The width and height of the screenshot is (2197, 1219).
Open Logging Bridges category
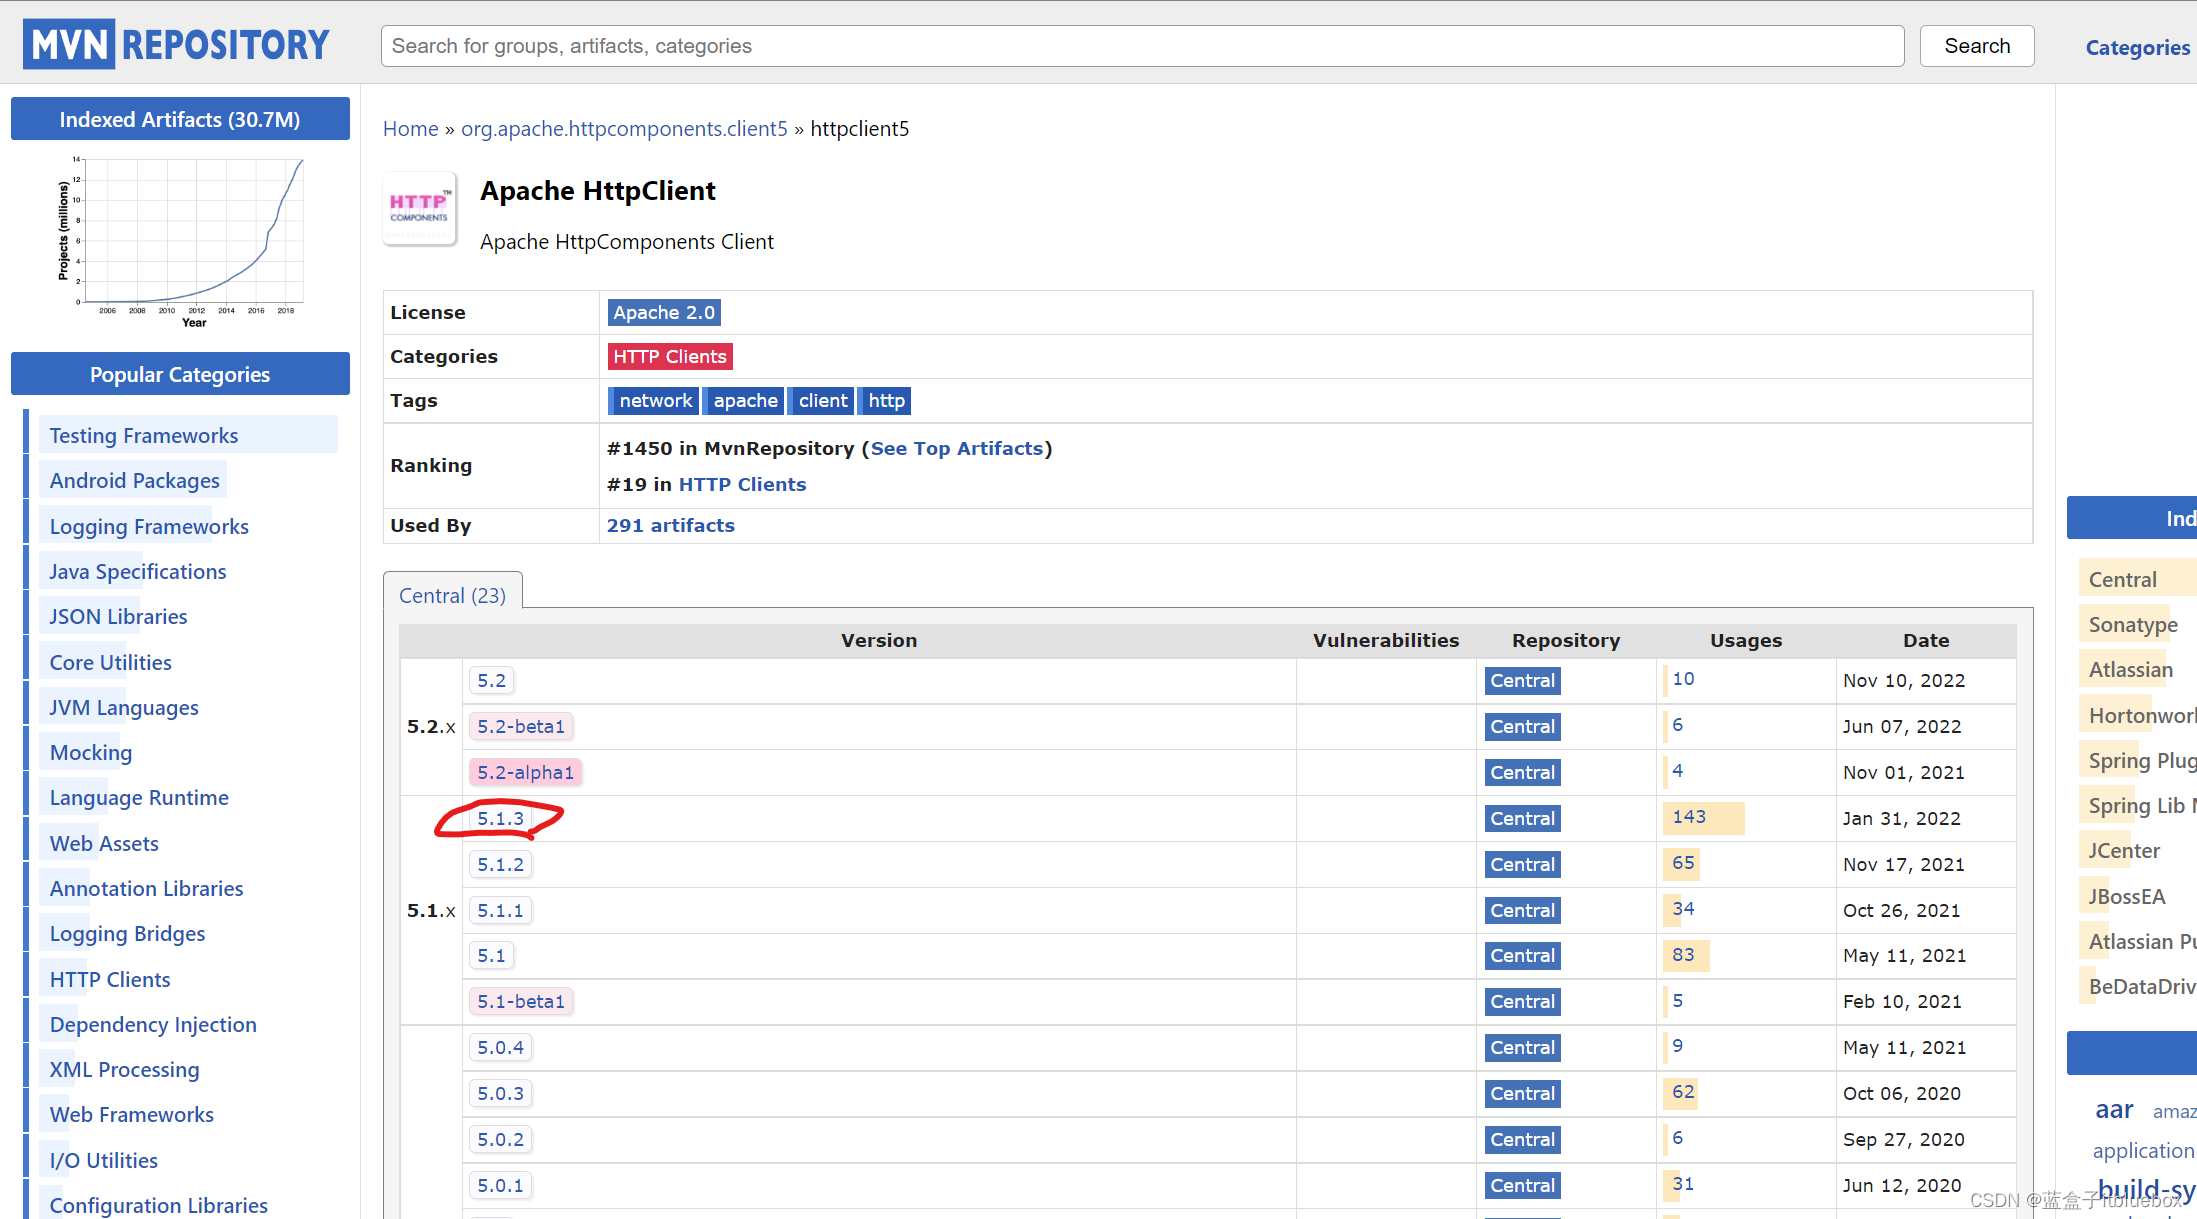(x=128, y=934)
